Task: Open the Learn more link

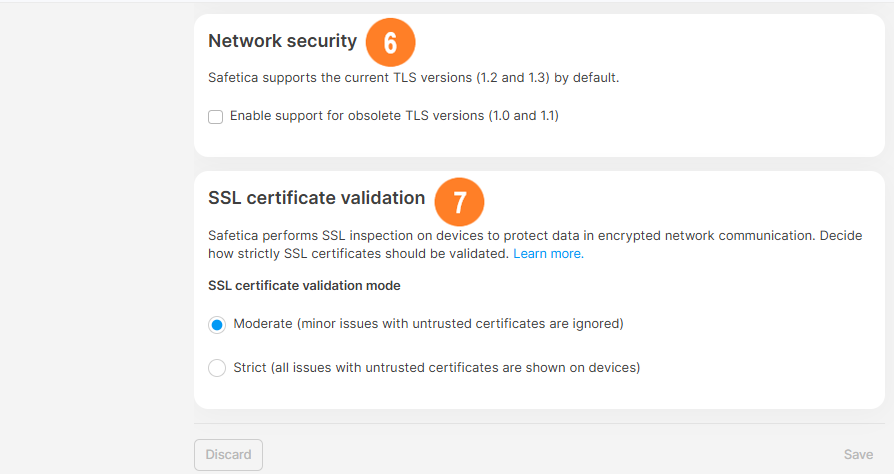Action: (x=548, y=254)
